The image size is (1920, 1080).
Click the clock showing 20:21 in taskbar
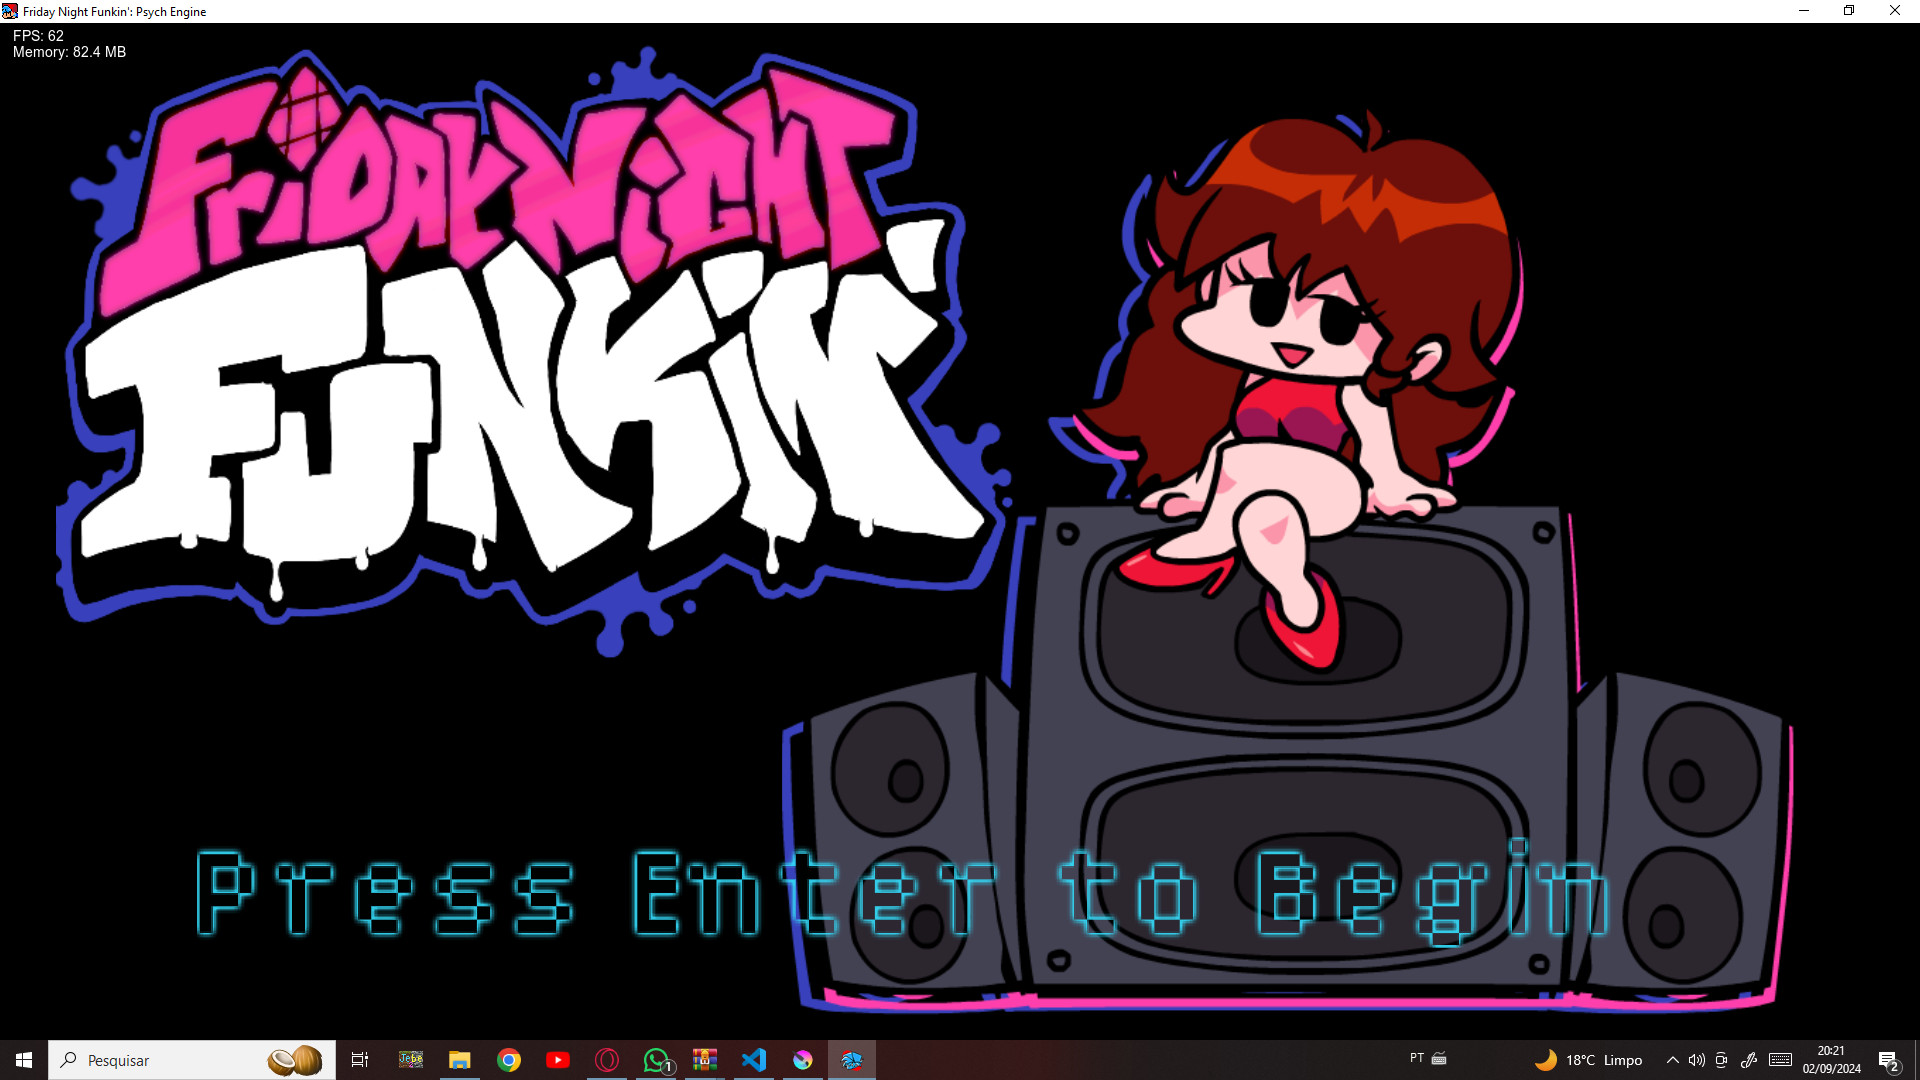1831,1060
